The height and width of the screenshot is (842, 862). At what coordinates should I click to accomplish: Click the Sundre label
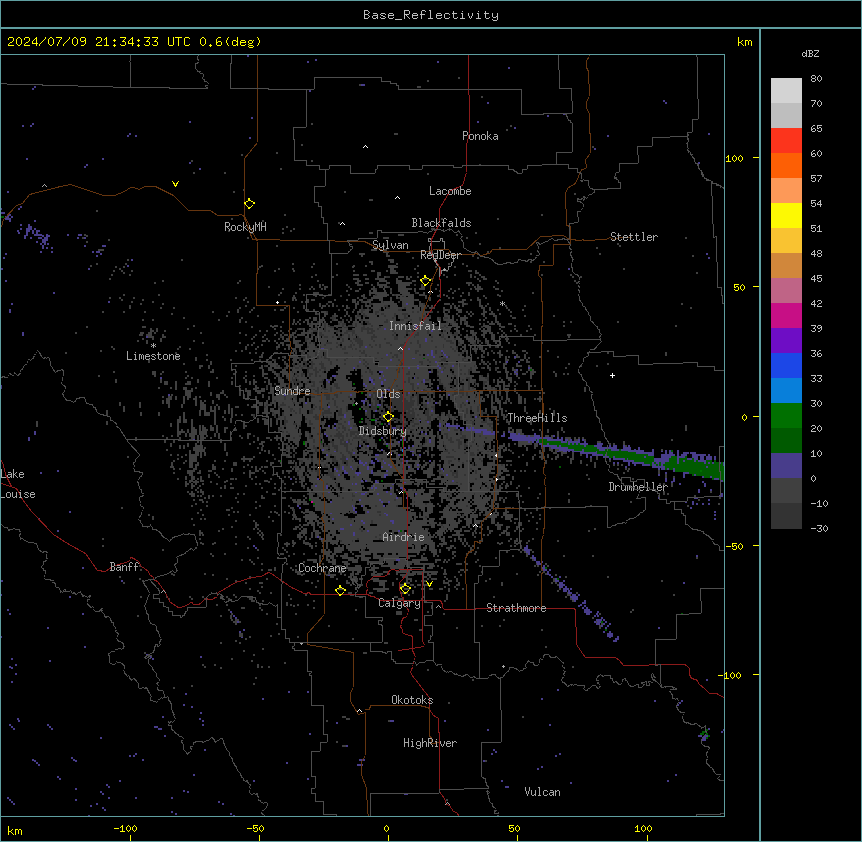pyautogui.click(x=292, y=391)
